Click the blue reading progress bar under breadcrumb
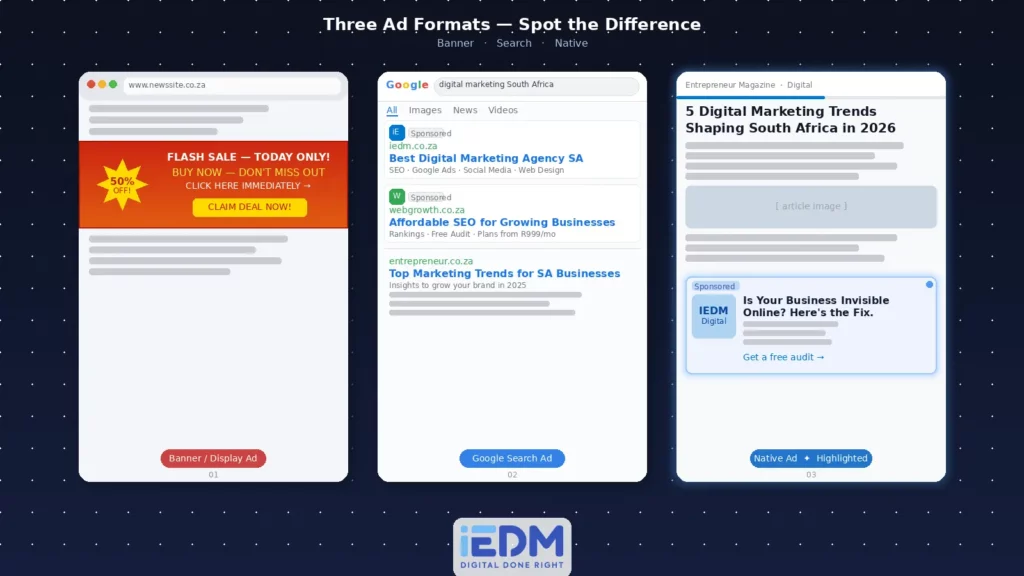Image resolution: width=1024 pixels, height=576 pixels. click(x=750, y=97)
